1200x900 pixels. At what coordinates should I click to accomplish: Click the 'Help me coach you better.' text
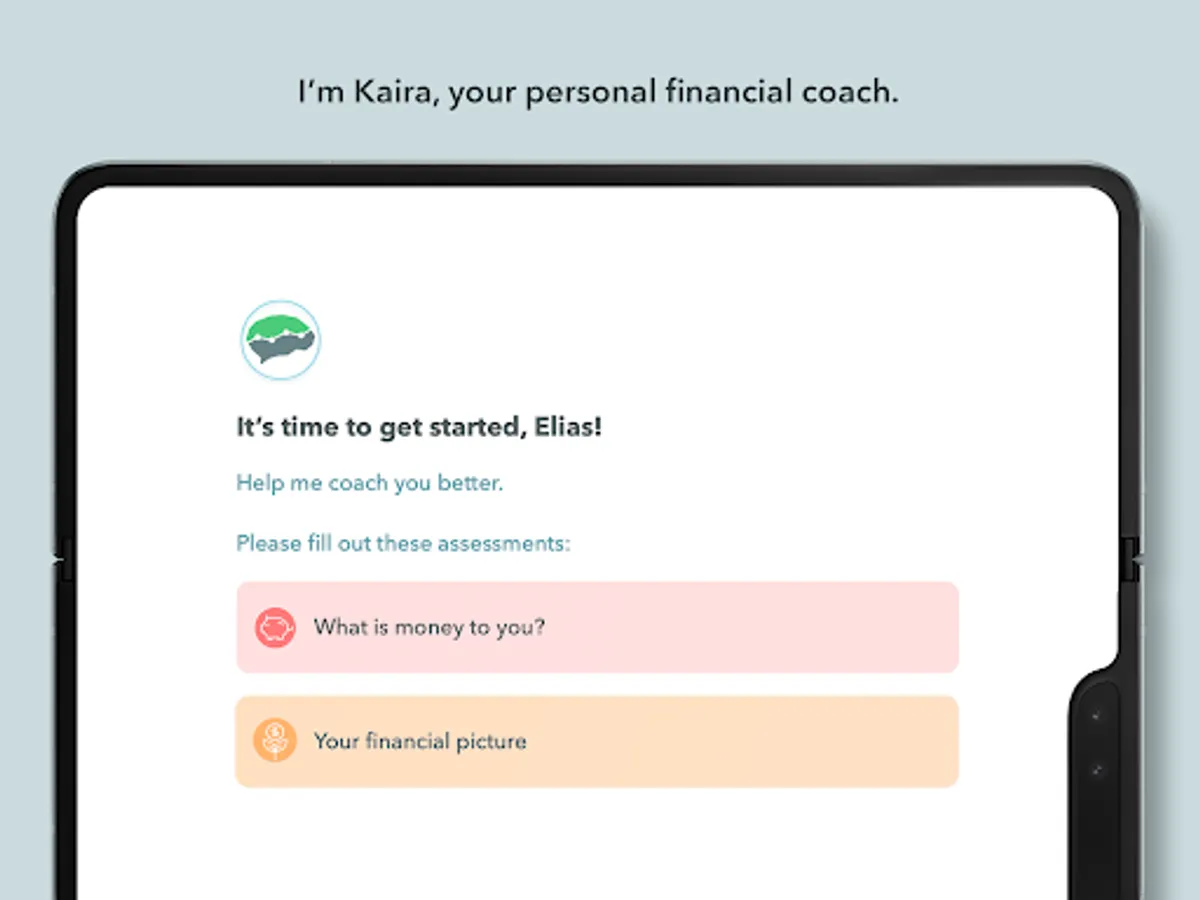click(x=369, y=483)
